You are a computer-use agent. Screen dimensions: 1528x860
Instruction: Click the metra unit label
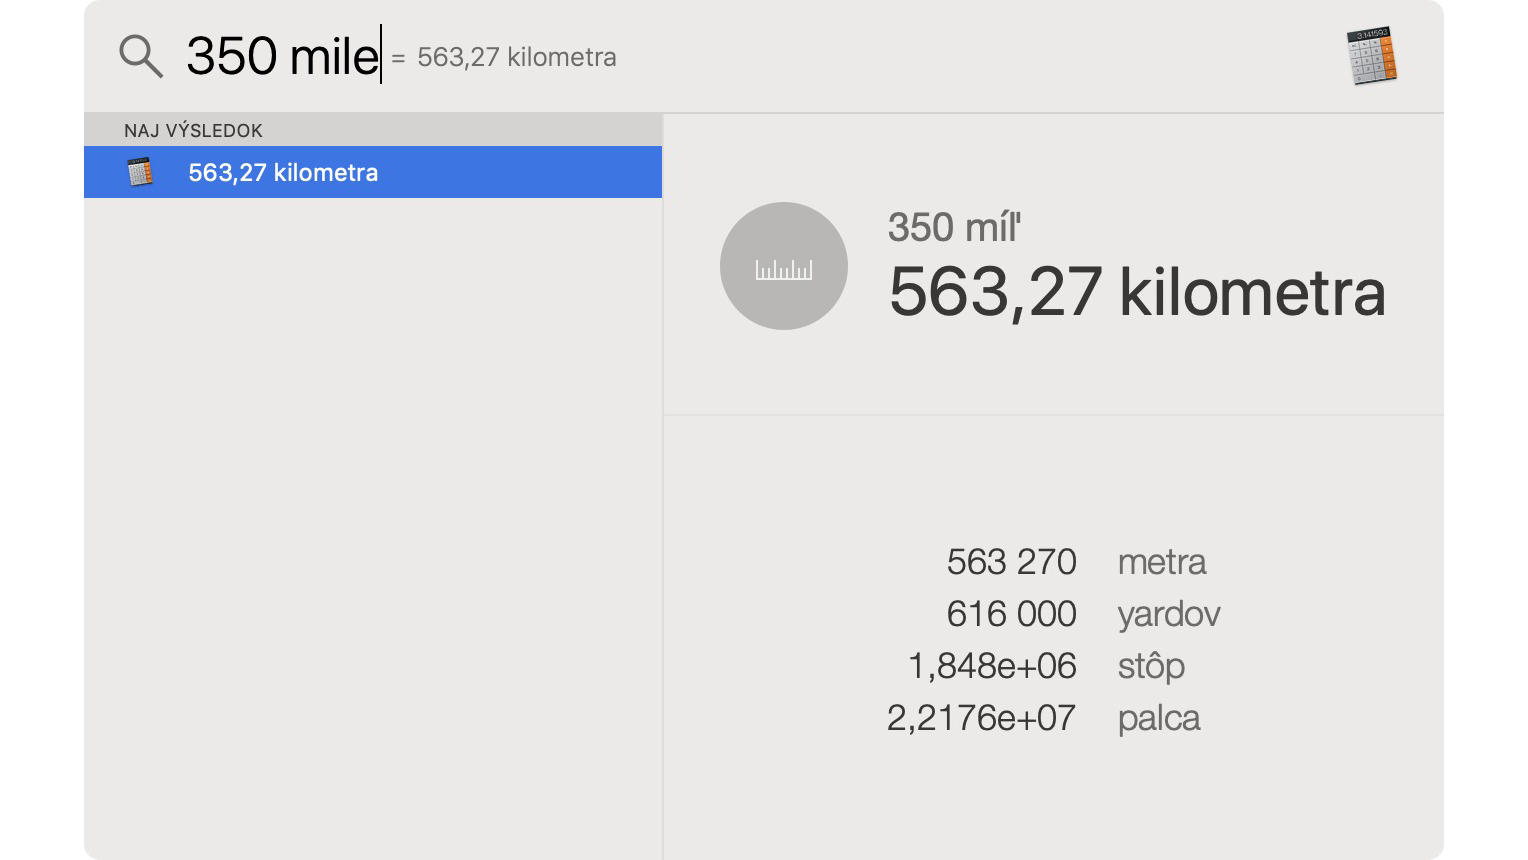(1162, 562)
